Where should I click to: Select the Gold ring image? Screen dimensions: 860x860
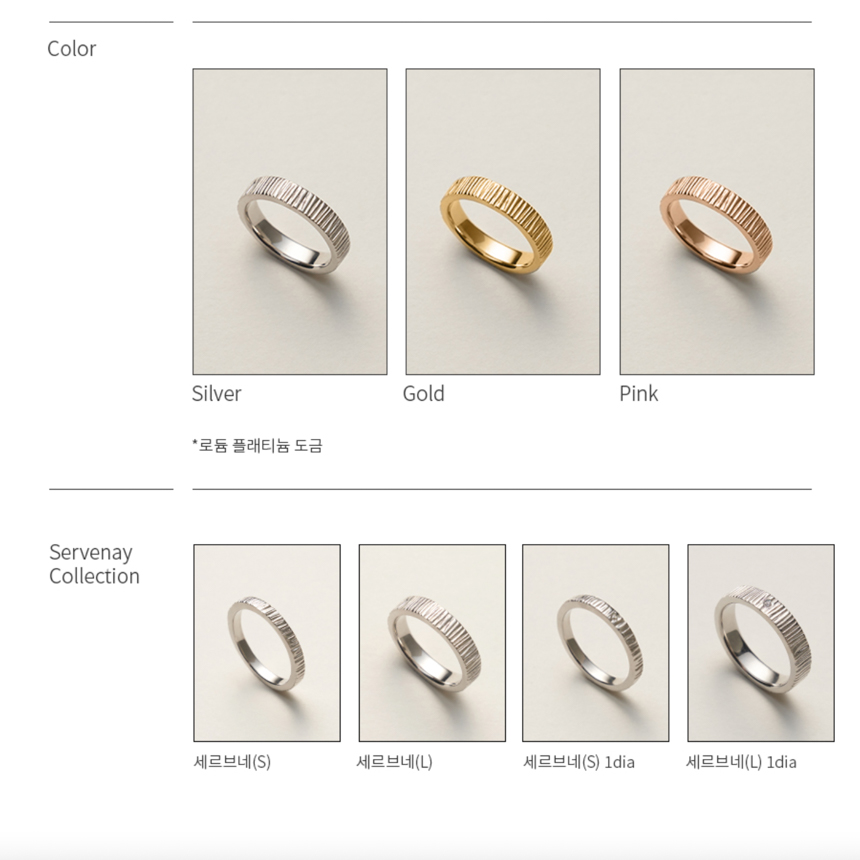[x=503, y=222]
